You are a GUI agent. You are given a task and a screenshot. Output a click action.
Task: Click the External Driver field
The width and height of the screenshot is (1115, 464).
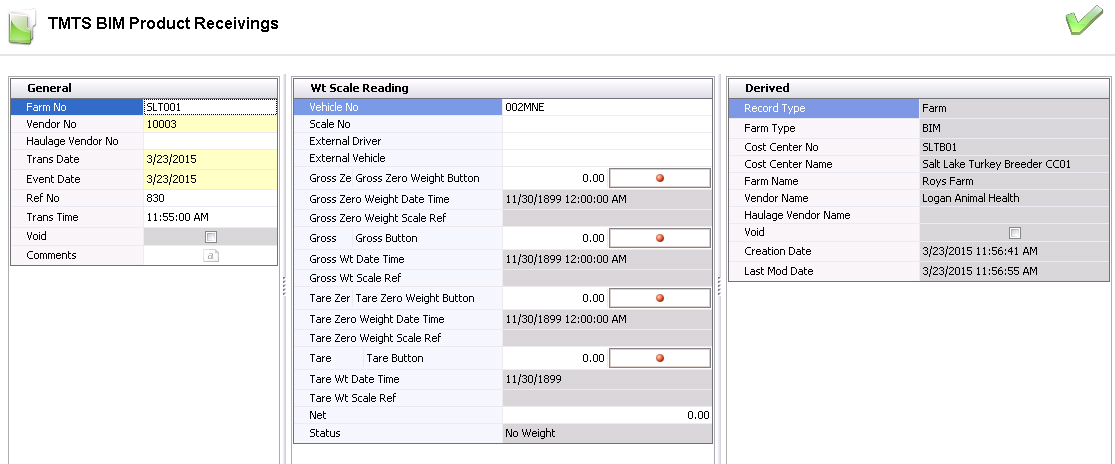tap(606, 142)
